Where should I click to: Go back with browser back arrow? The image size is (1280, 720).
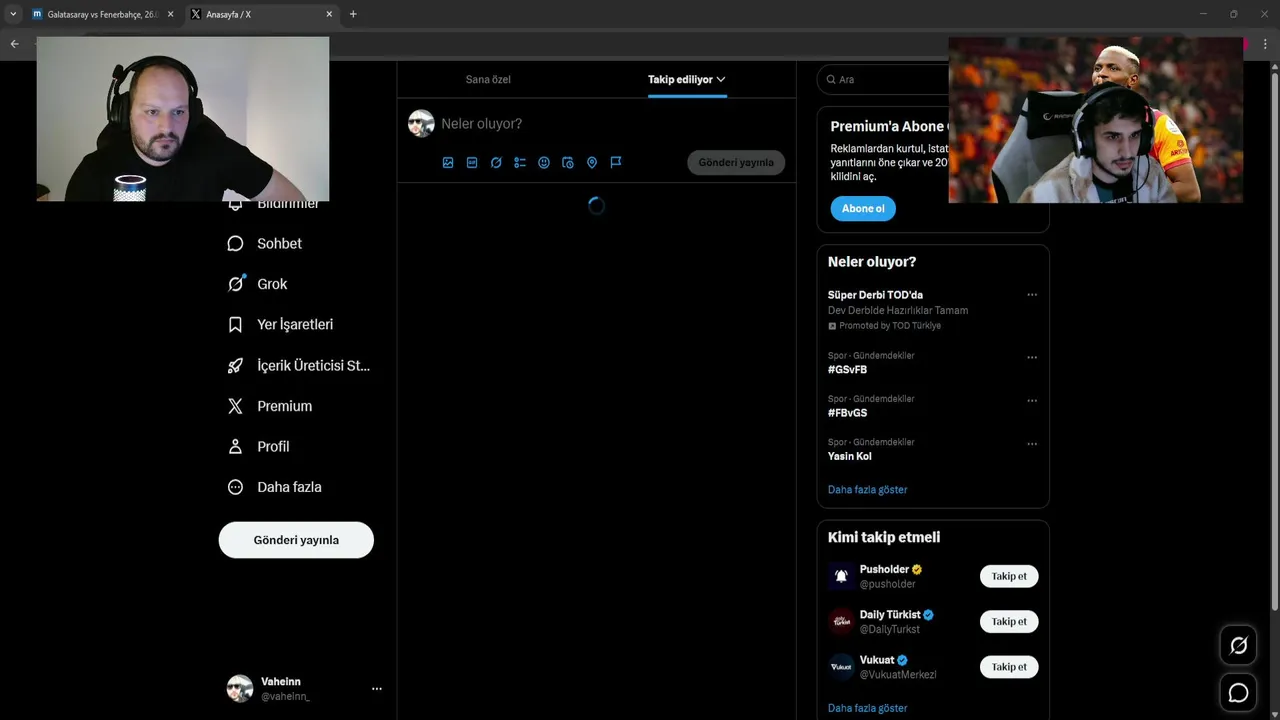click(x=14, y=44)
